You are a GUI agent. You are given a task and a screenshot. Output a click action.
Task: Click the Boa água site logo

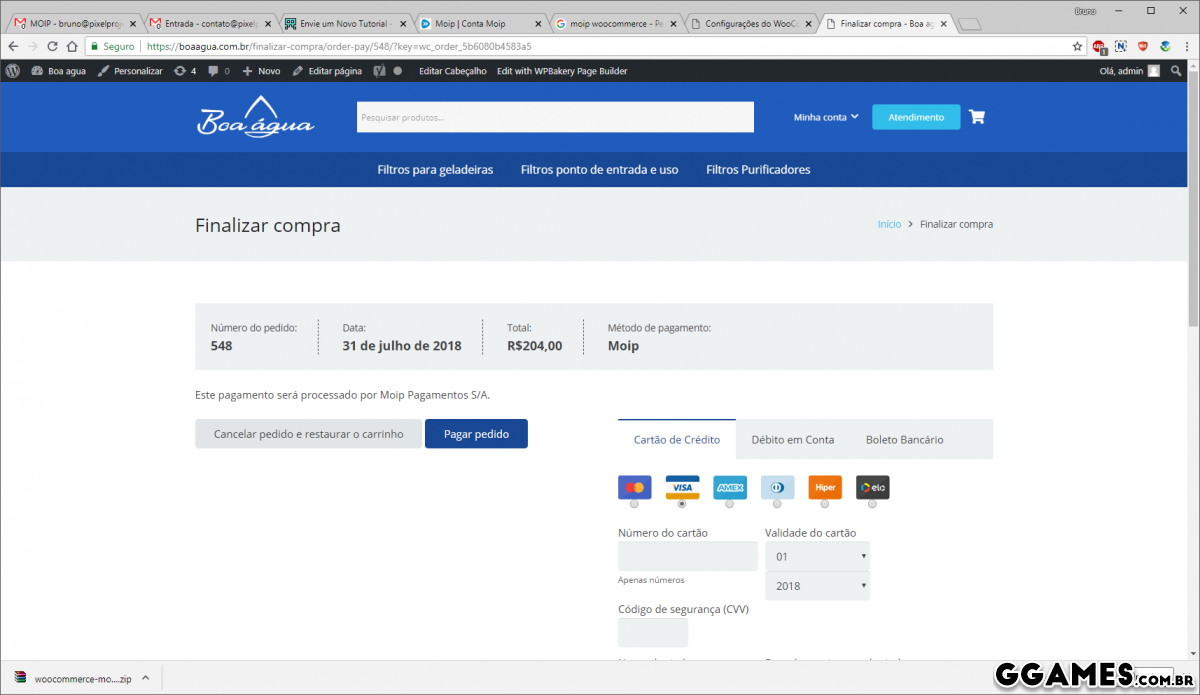(255, 117)
